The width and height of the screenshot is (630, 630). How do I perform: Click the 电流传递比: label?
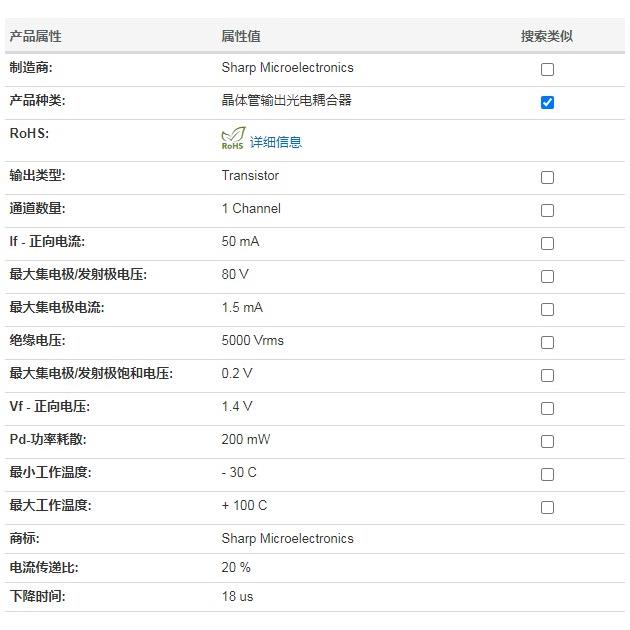click(44, 567)
